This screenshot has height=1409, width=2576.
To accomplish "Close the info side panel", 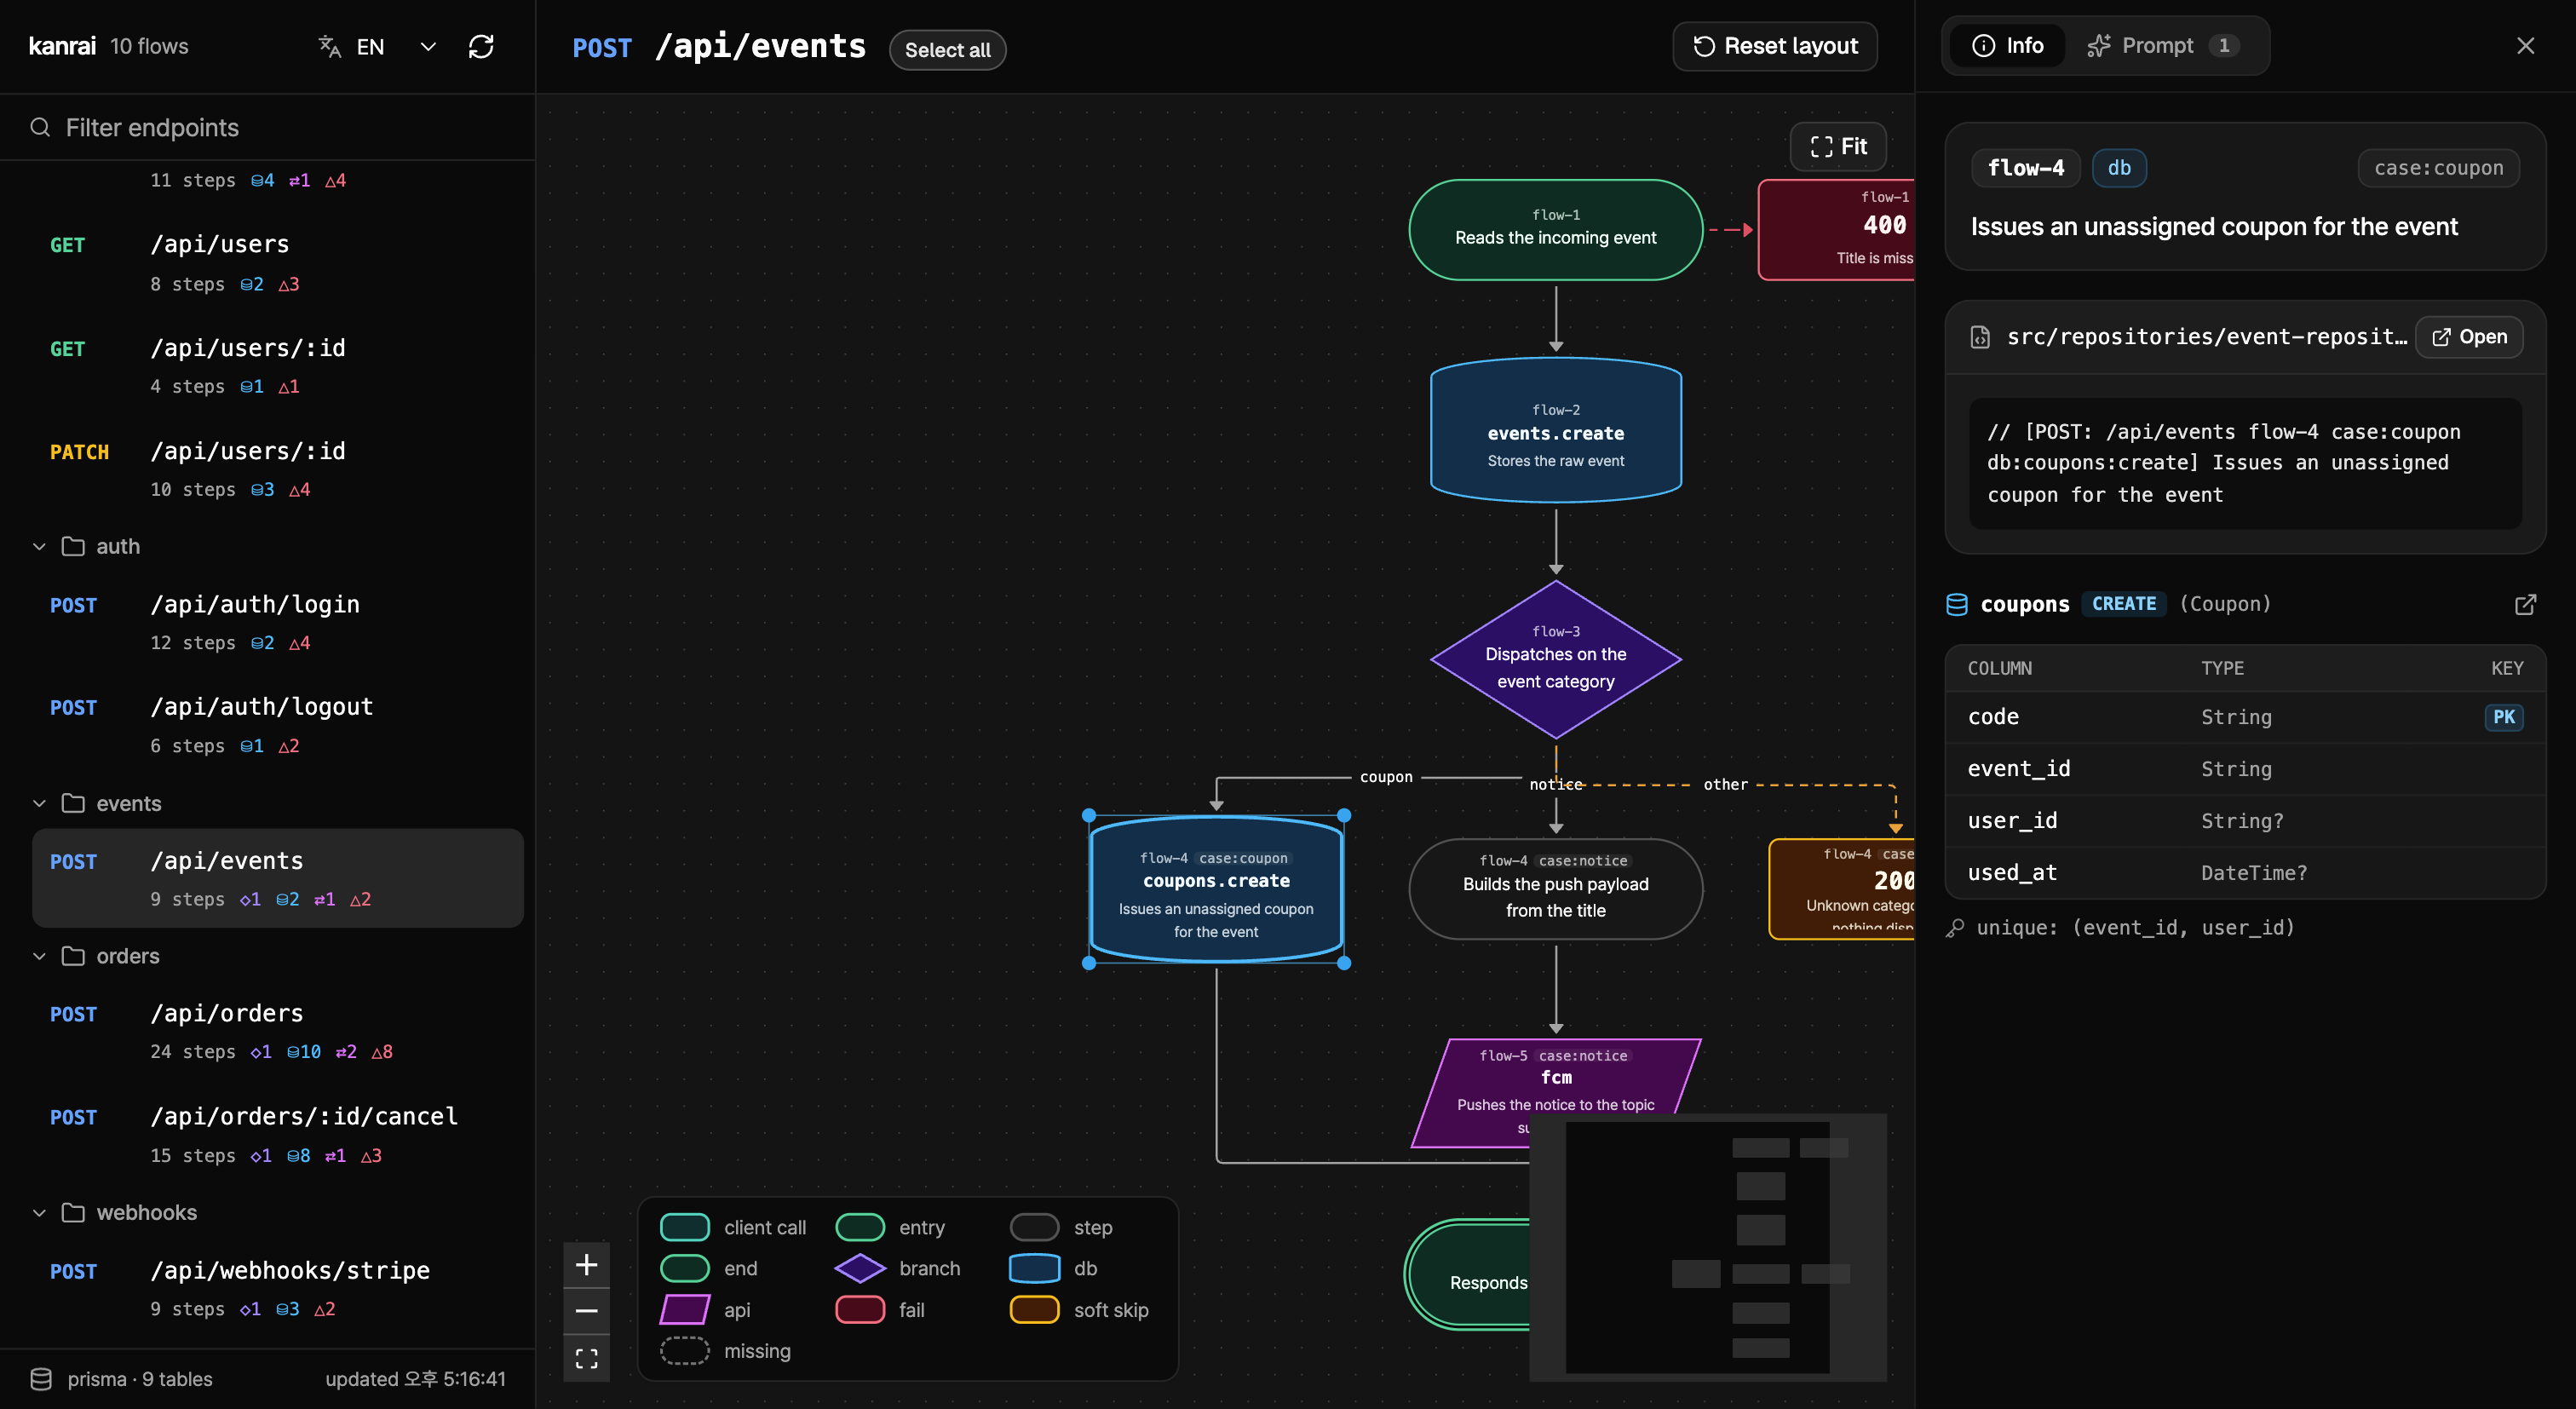I will tap(2525, 46).
